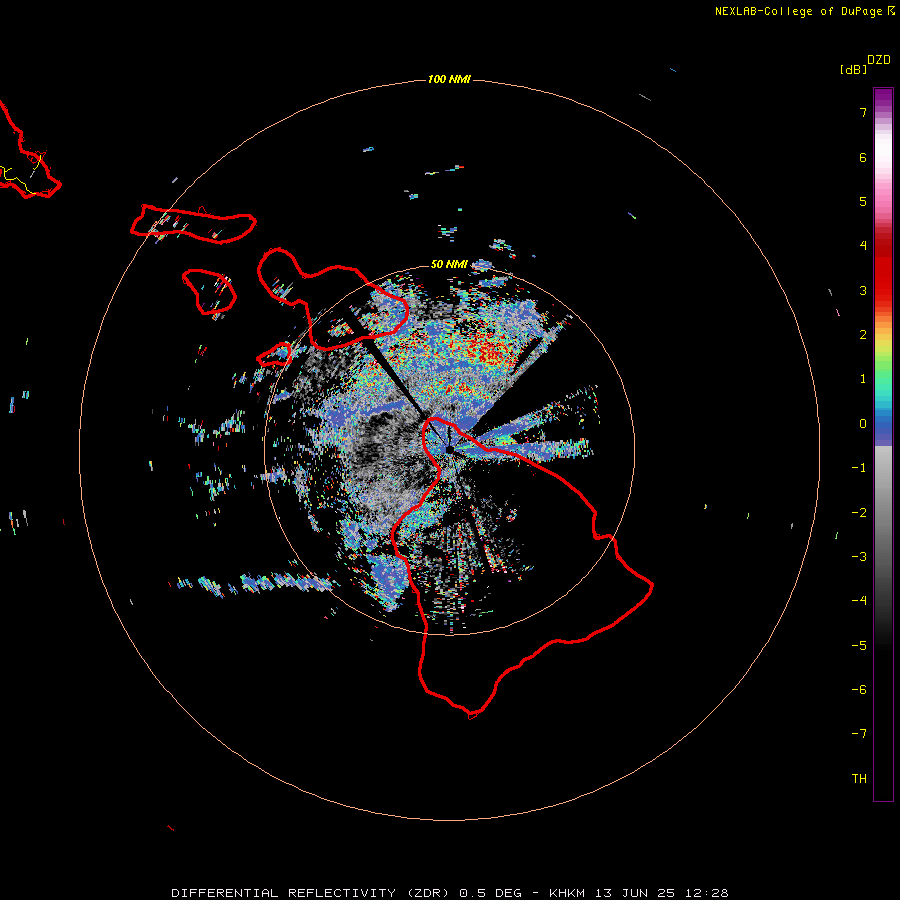
Task: Click the blue 0 dB band of color bar
Action: click(x=883, y=426)
